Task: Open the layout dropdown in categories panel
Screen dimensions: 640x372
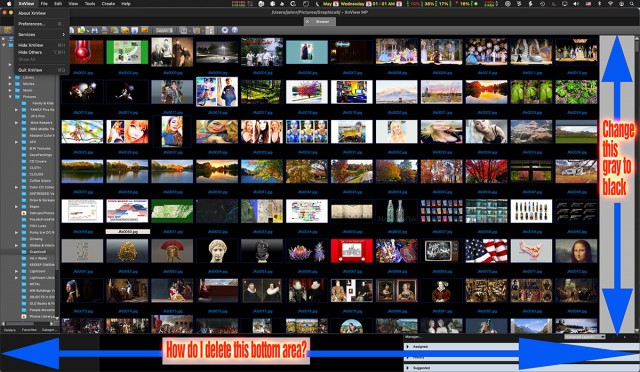Action: 584,337
